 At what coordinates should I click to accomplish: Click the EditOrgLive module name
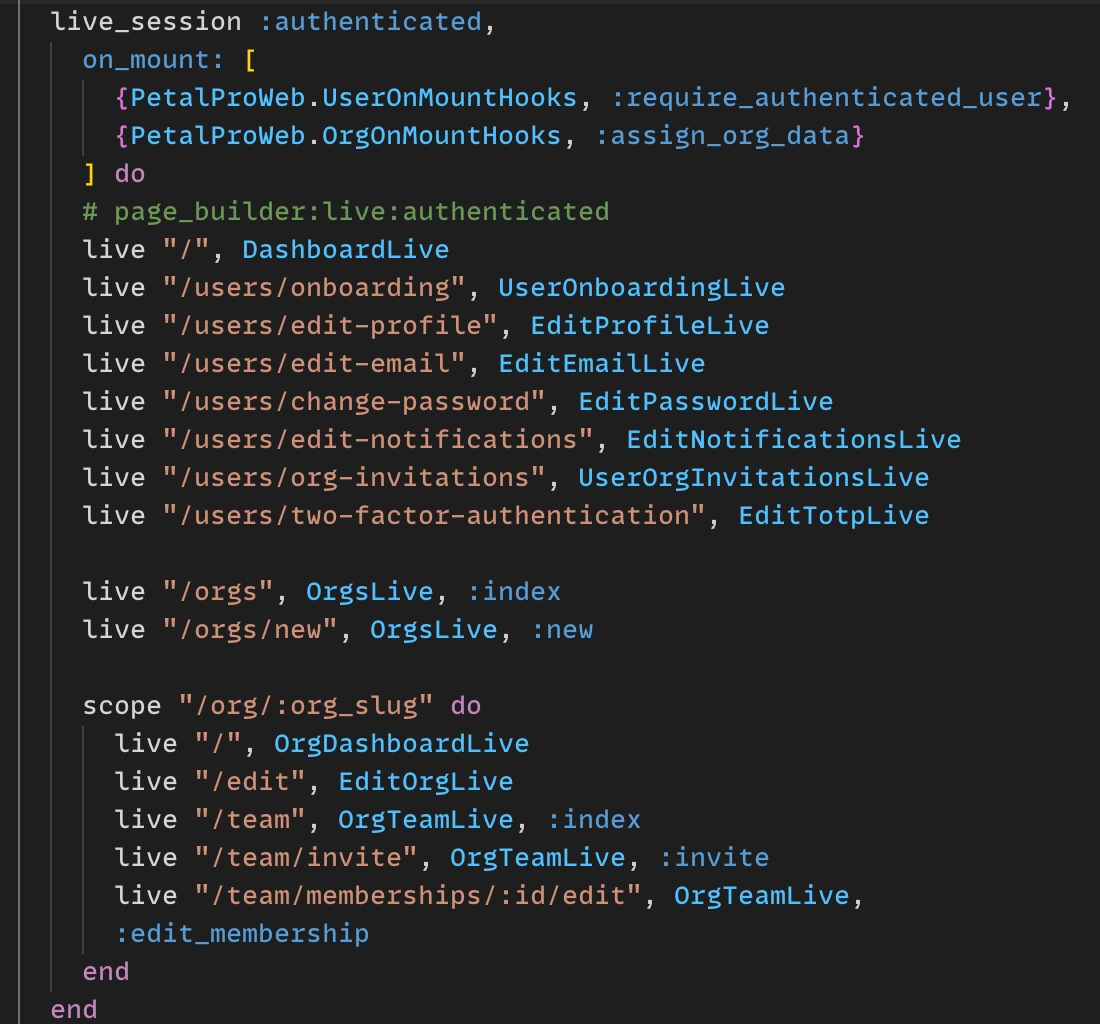pyautogui.click(x=425, y=781)
